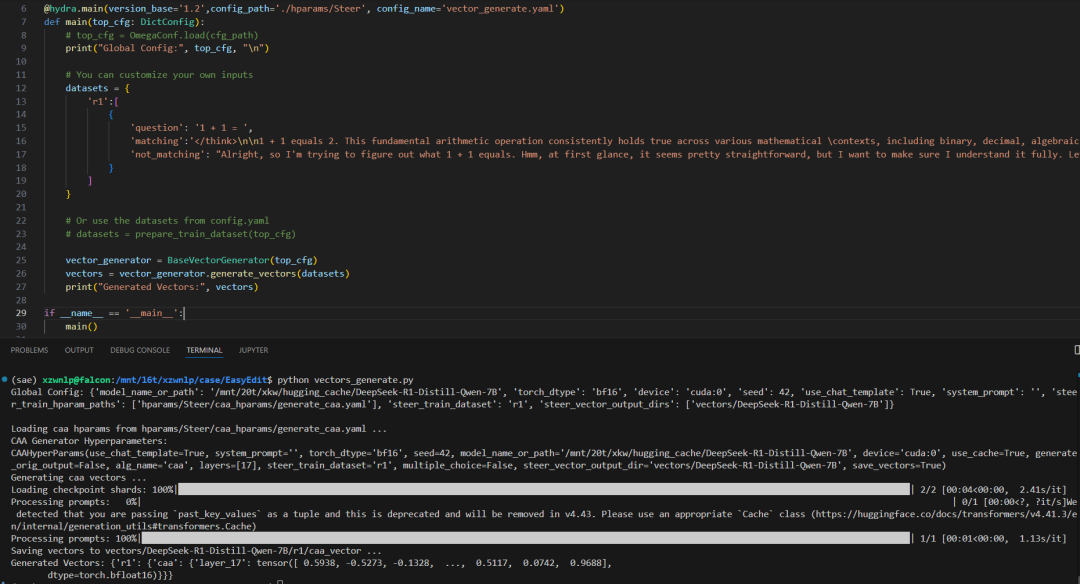Click the 'print("Global Config:"' code line
The width and height of the screenshot is (1080, 584).
(167, 48)
